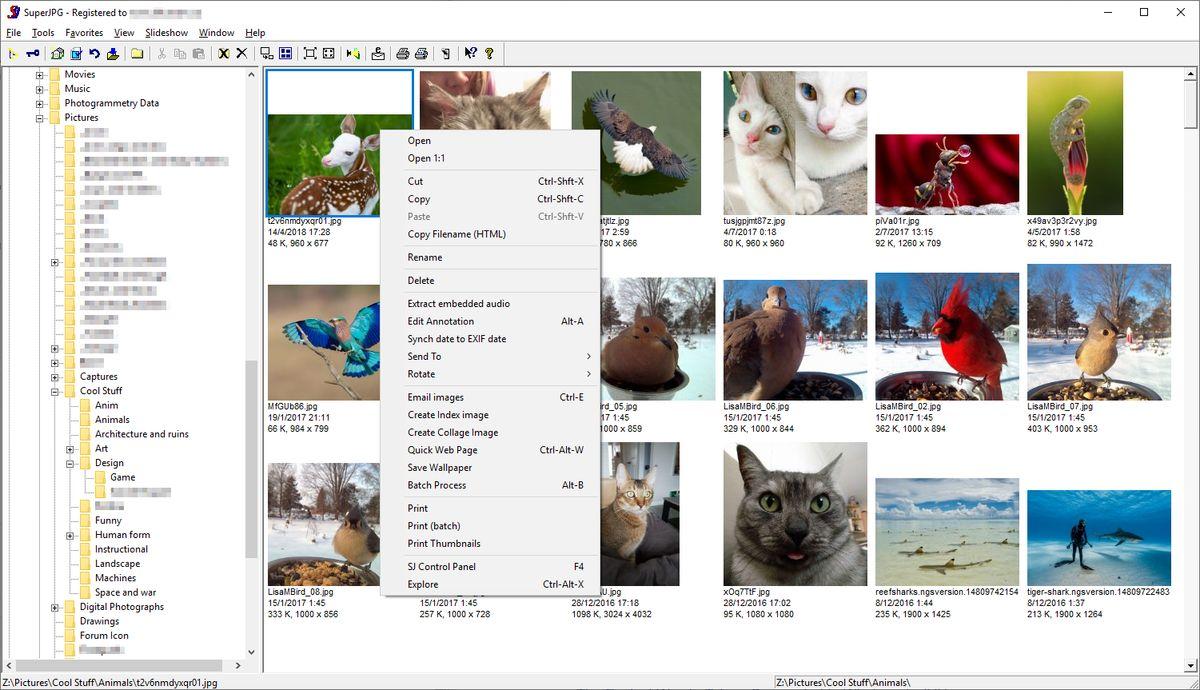Select the plVa01r.jpg ant thumbnail
The image size is (1200, 690).
pyautogui.click(x=947, y=175)
